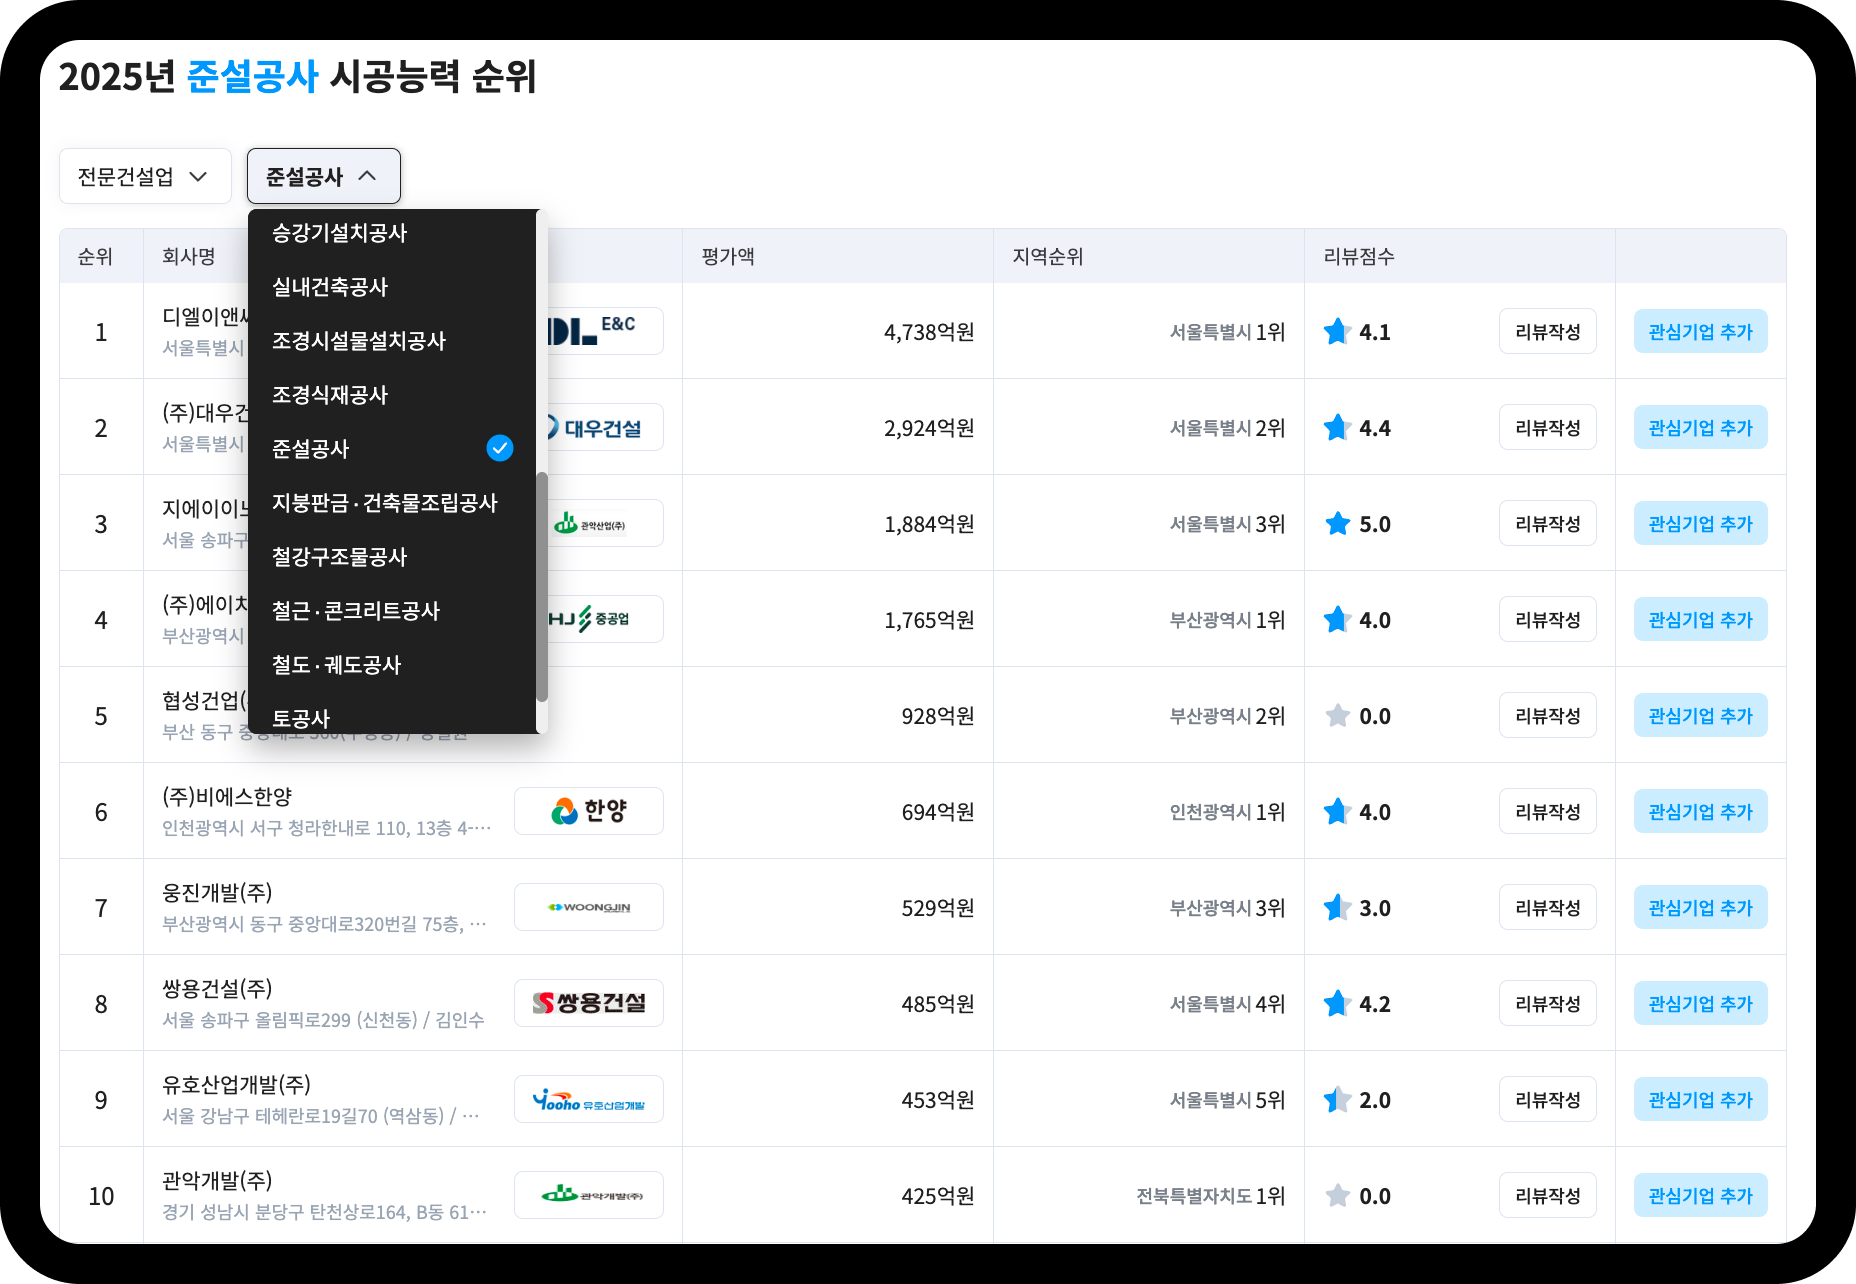This screenshot has width=1856, height=1284.
Task: Click 관심기업 추가 in the 2,924억원 row
Action: click(x=1701, y=427)
